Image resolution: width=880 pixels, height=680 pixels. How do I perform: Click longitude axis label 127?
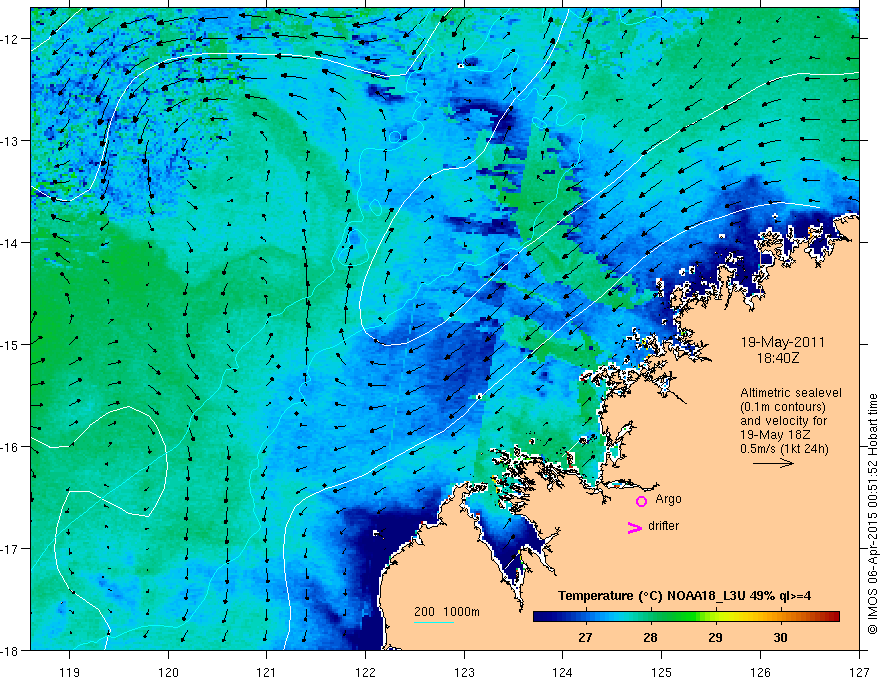pyautogui.click(x=859, y=672)
